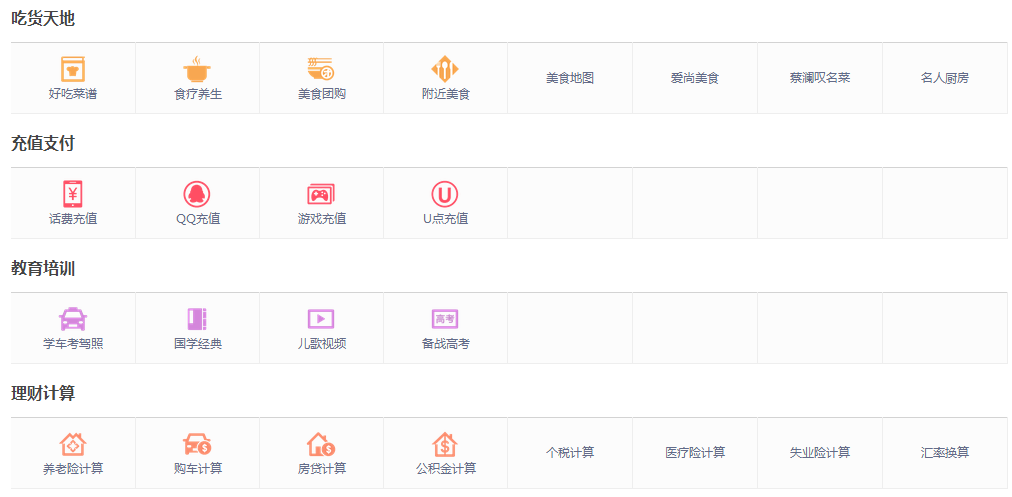Open the QQ充值 penguin icon

pyautogui.click(x=197, y=194)
